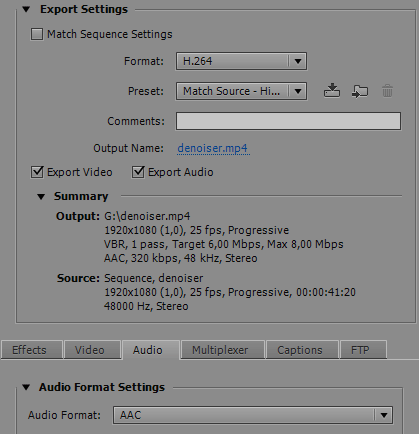Enable Match Sequence Settings checkbox
Screen dimensions: 419x434
(x=37, y=34)
